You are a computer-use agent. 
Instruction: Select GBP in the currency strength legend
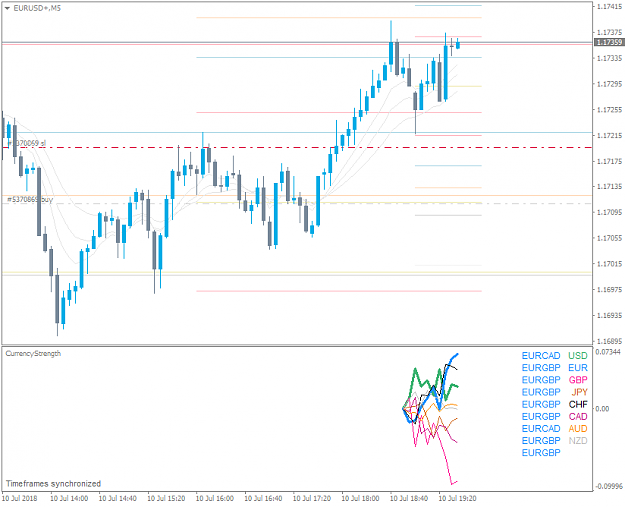coord(578,380)
